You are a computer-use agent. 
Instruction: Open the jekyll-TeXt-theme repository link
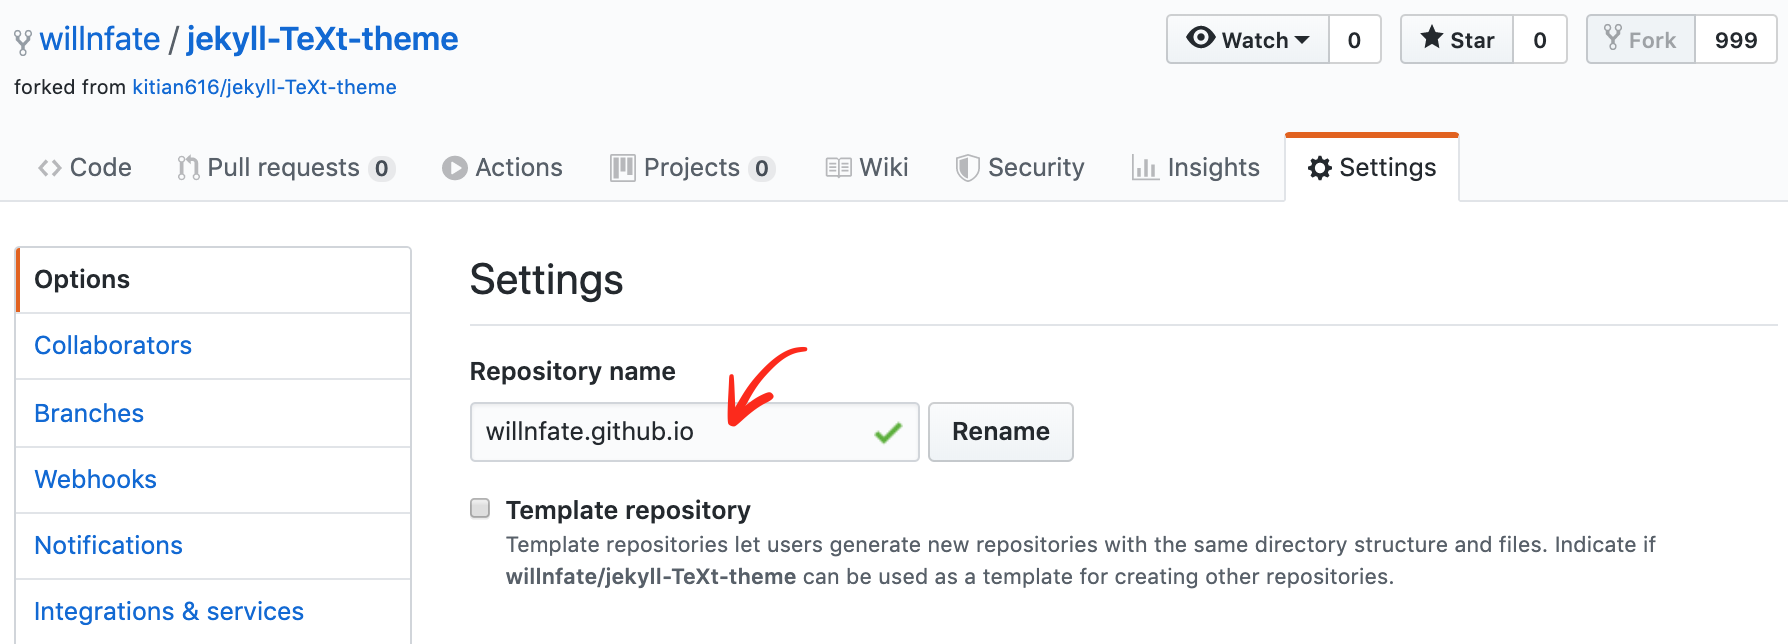tap(322, 39)
